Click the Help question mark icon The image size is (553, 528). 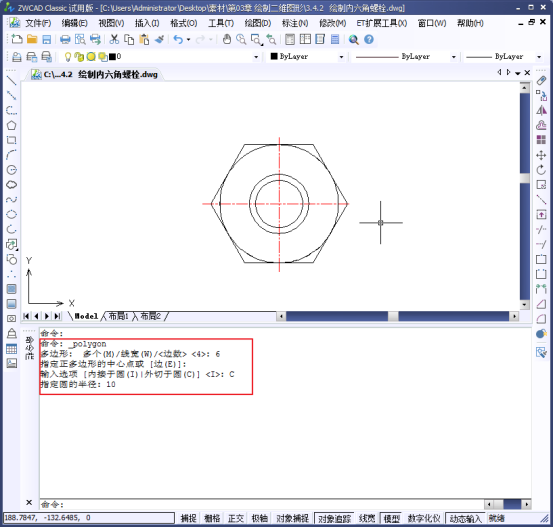point(369,39)
